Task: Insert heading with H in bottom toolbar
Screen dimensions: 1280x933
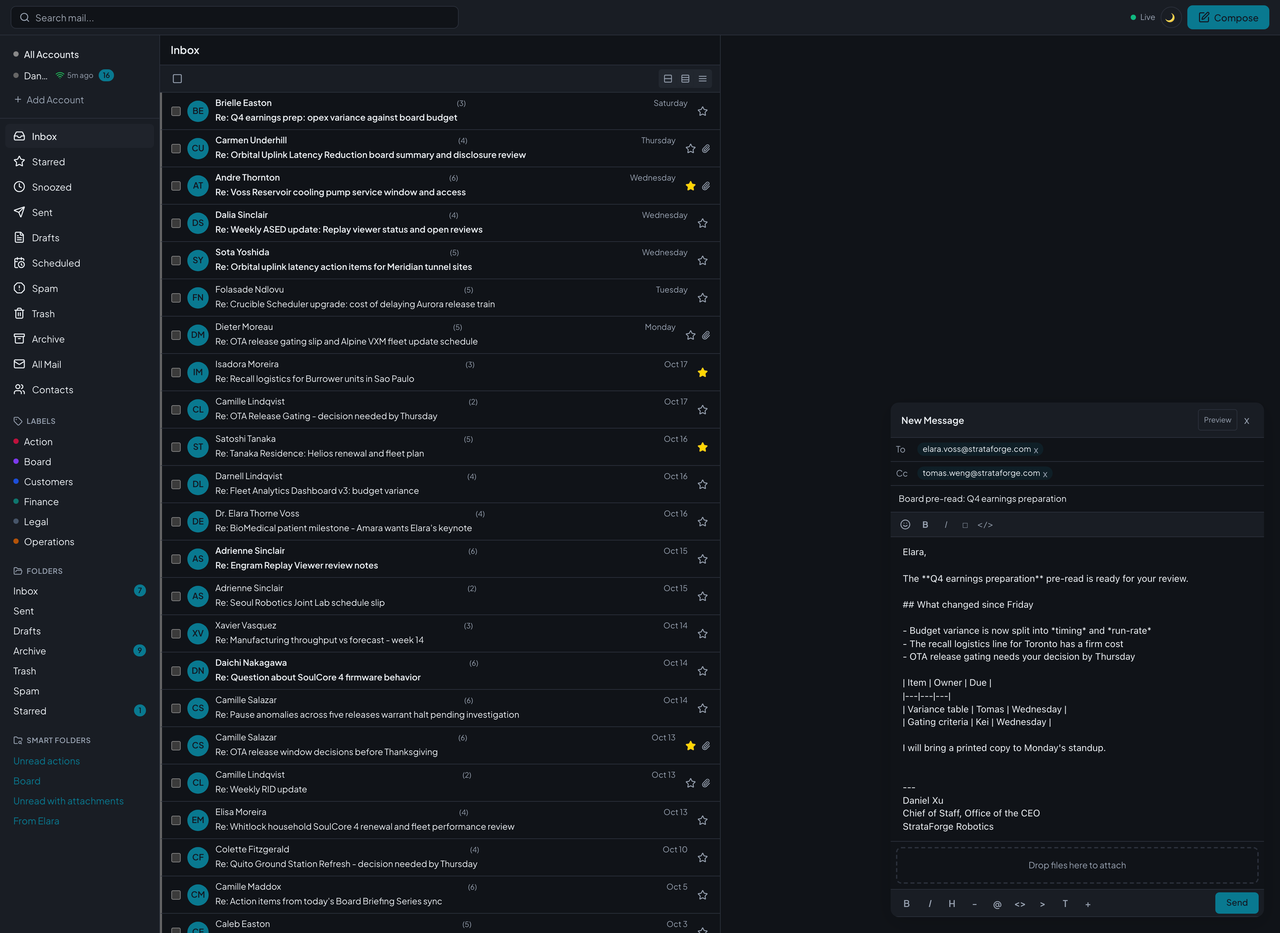Action: (x=952, y=904)
